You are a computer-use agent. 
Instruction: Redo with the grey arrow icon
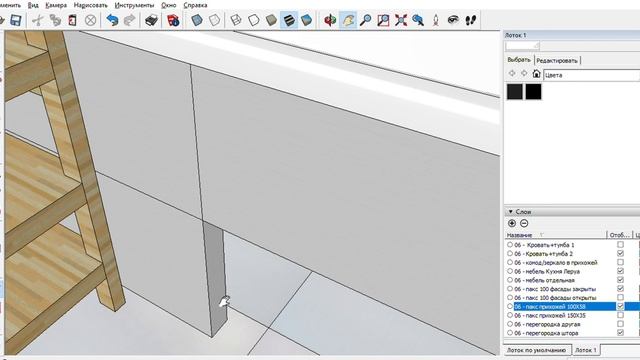[x=129, y=20]
